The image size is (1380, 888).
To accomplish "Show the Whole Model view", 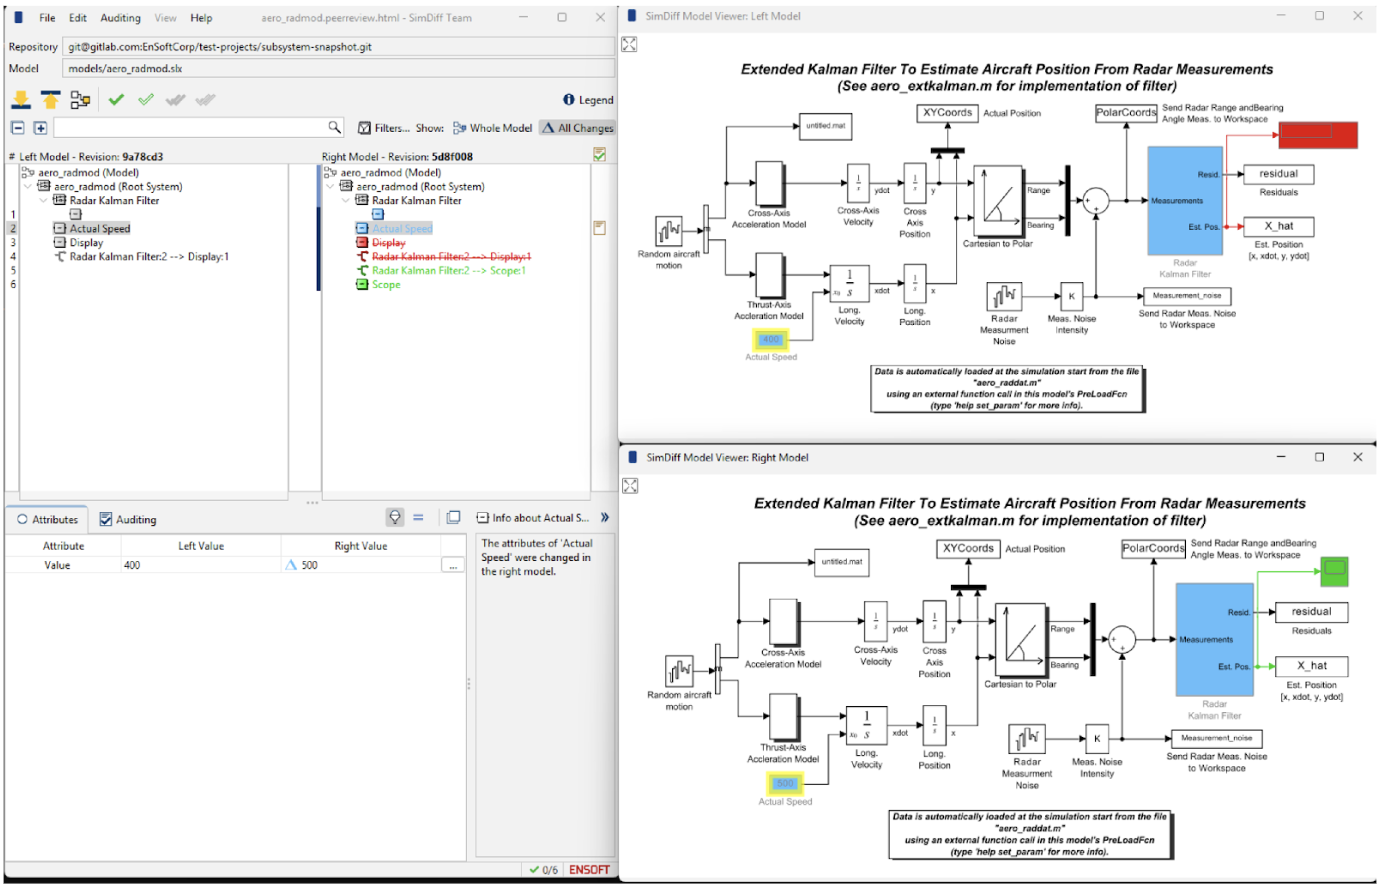I will tap(492, 128).
